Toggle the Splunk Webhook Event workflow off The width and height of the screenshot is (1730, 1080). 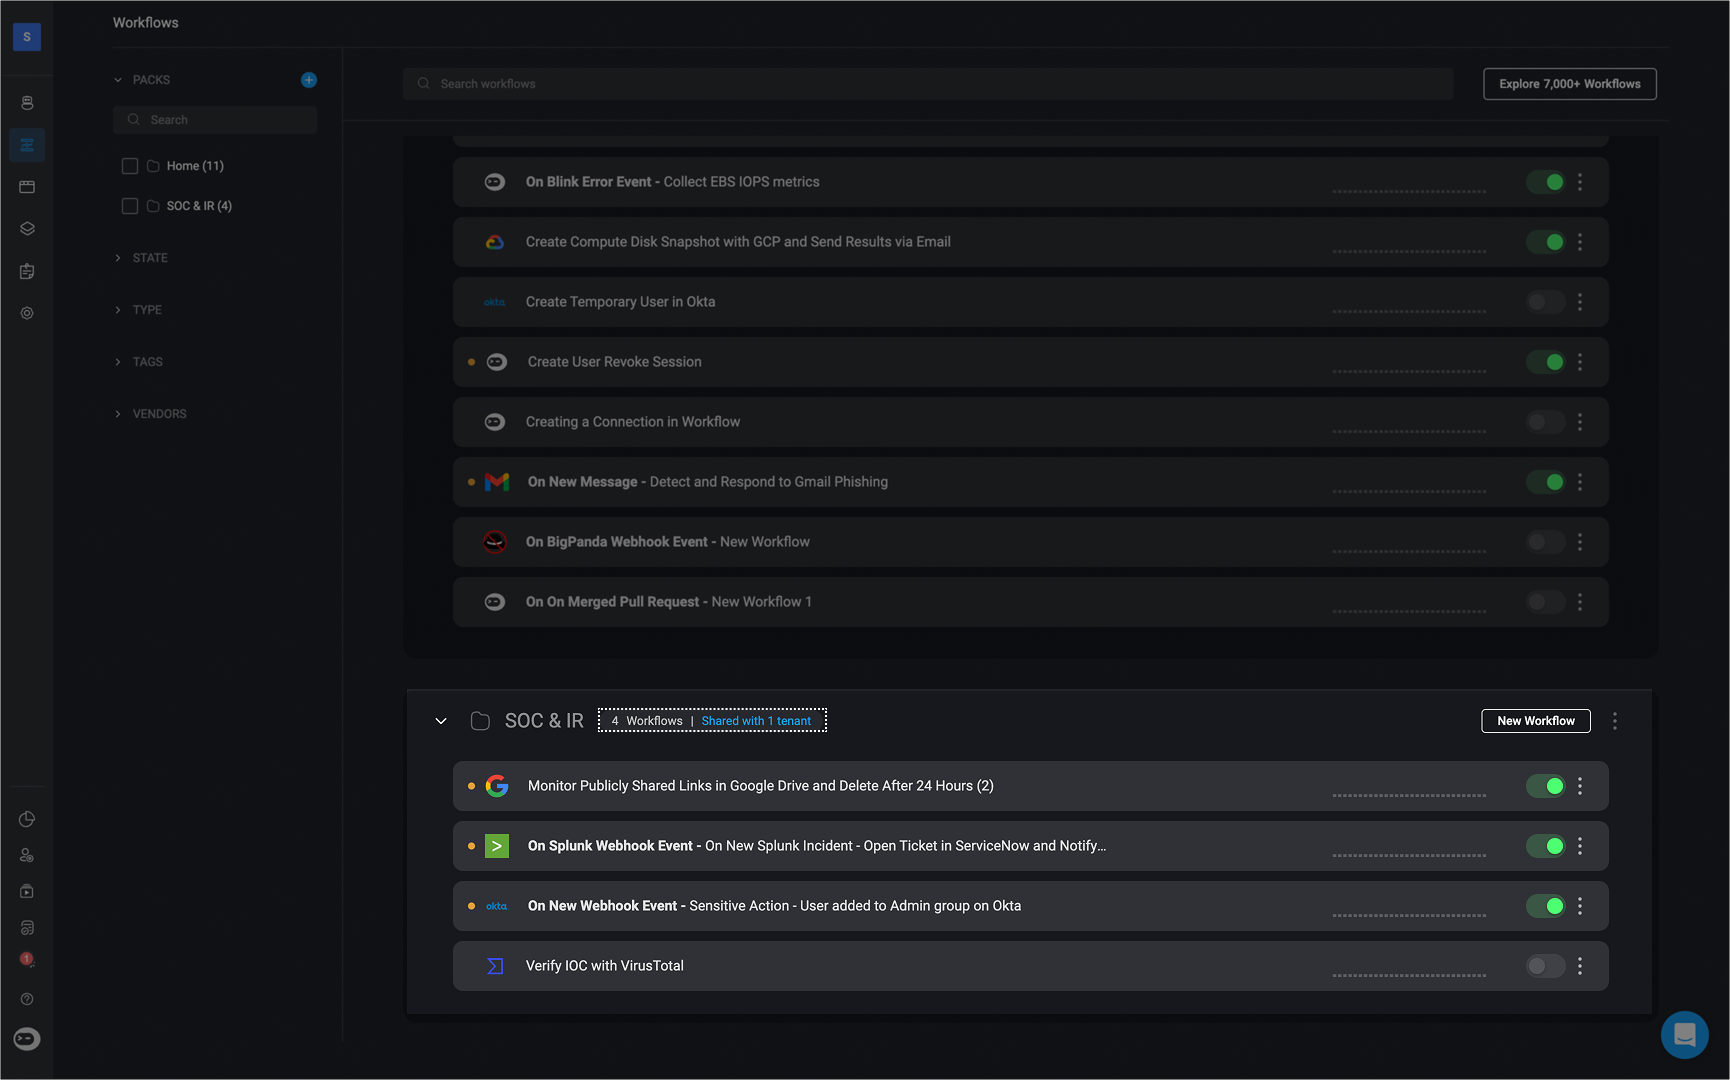pyautogui.click(x=1545, y=846)
